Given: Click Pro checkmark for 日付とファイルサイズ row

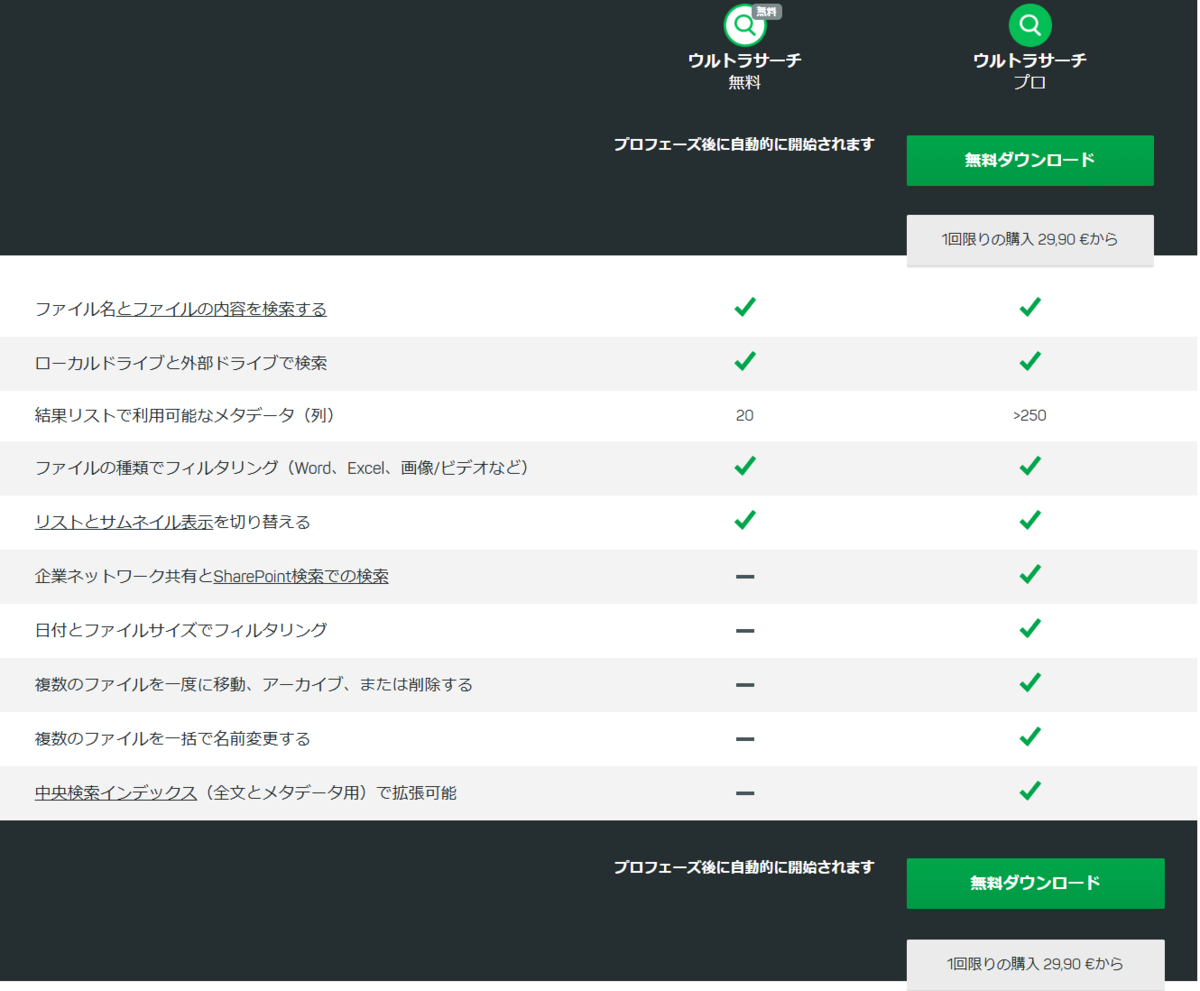Looking at the screenshot, I should coord(1030,628).
